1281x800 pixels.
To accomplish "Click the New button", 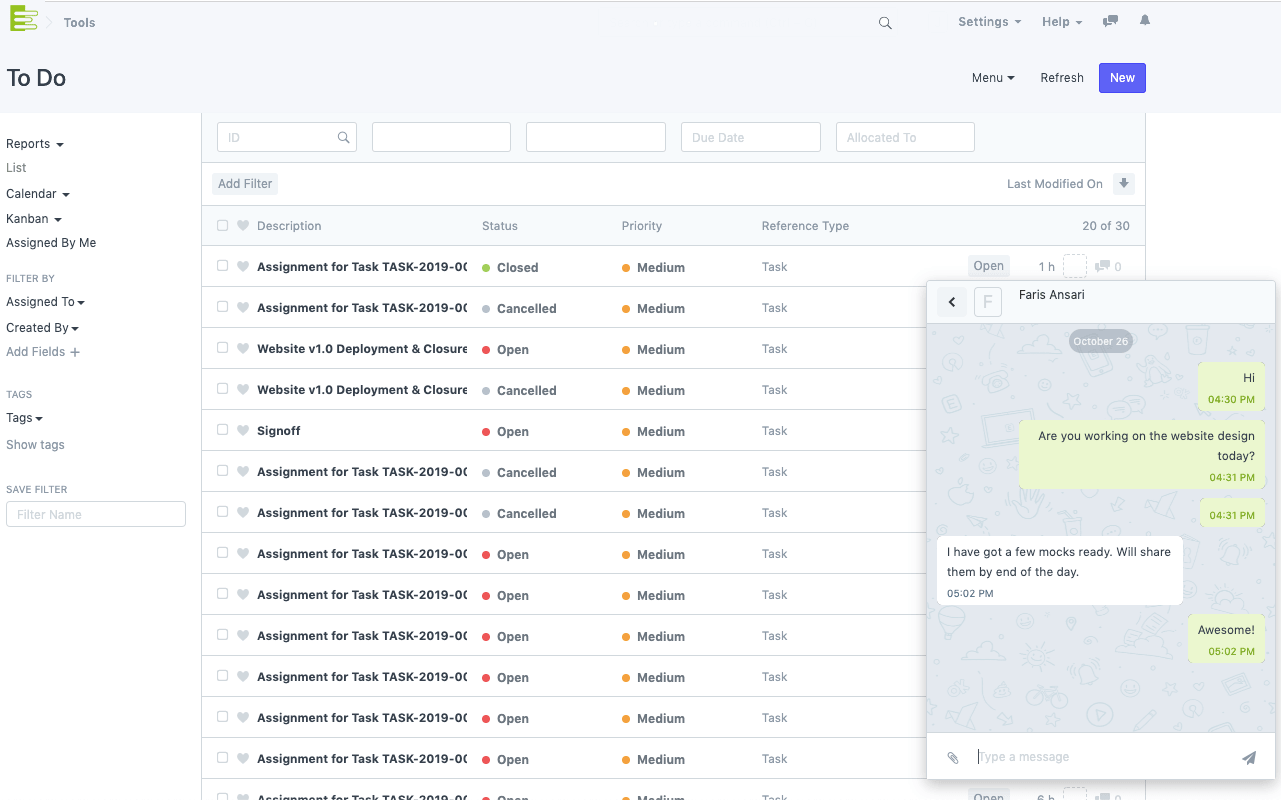I will 1122,78.
